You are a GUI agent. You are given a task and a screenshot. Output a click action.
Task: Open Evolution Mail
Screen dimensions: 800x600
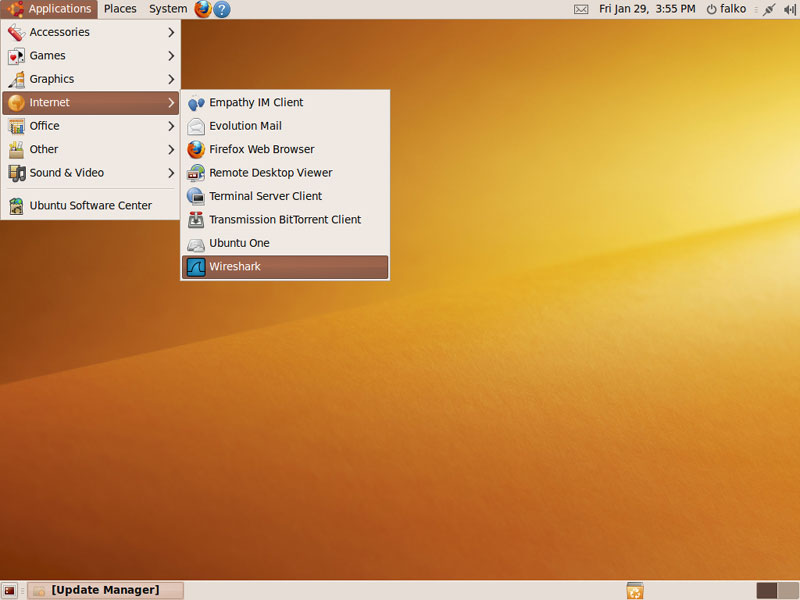coord(245,126)
